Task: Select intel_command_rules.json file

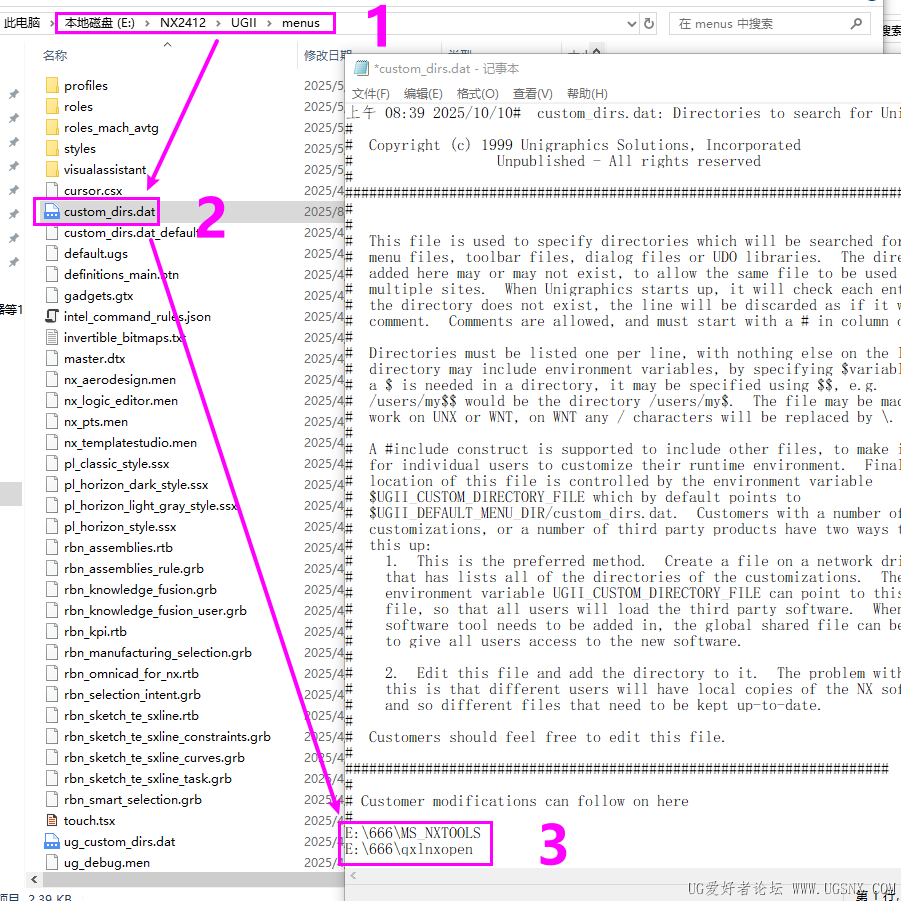Action: pos(137,317)
